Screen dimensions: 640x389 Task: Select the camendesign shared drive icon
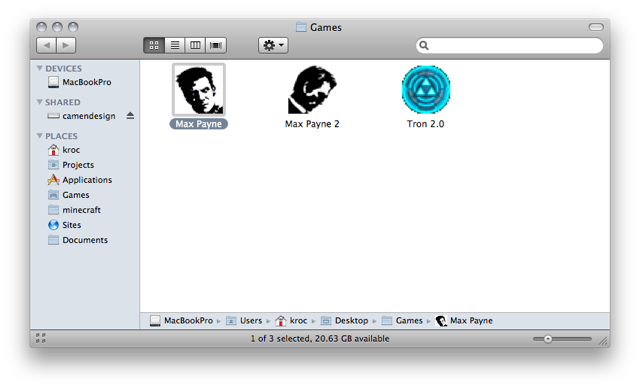53,116
